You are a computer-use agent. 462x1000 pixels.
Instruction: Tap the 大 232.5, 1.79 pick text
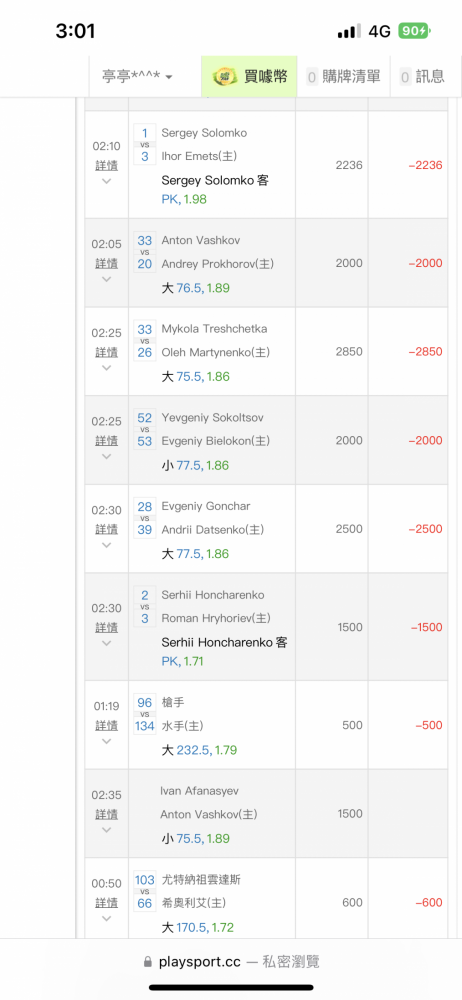(200, 750)
